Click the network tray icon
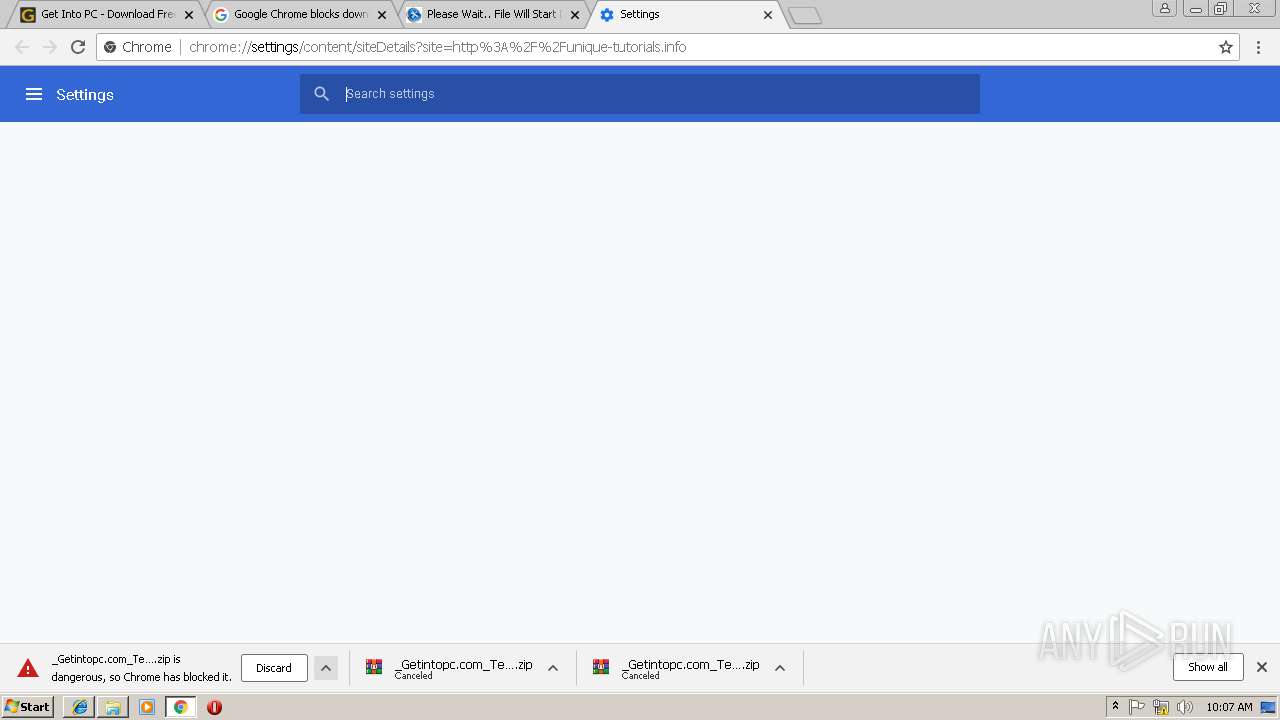Image resolution: width=1280 pixels, height=720 pixels. [x=1160, y=707]
